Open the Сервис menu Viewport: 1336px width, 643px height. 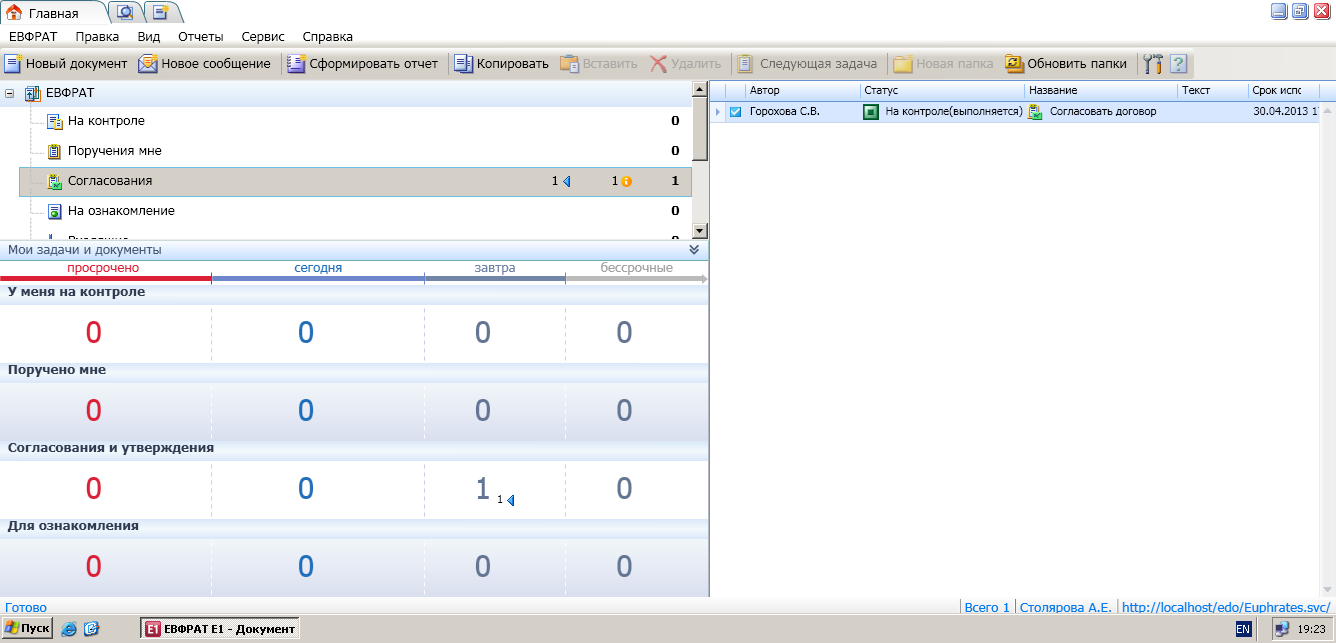(x=263, y=37)
